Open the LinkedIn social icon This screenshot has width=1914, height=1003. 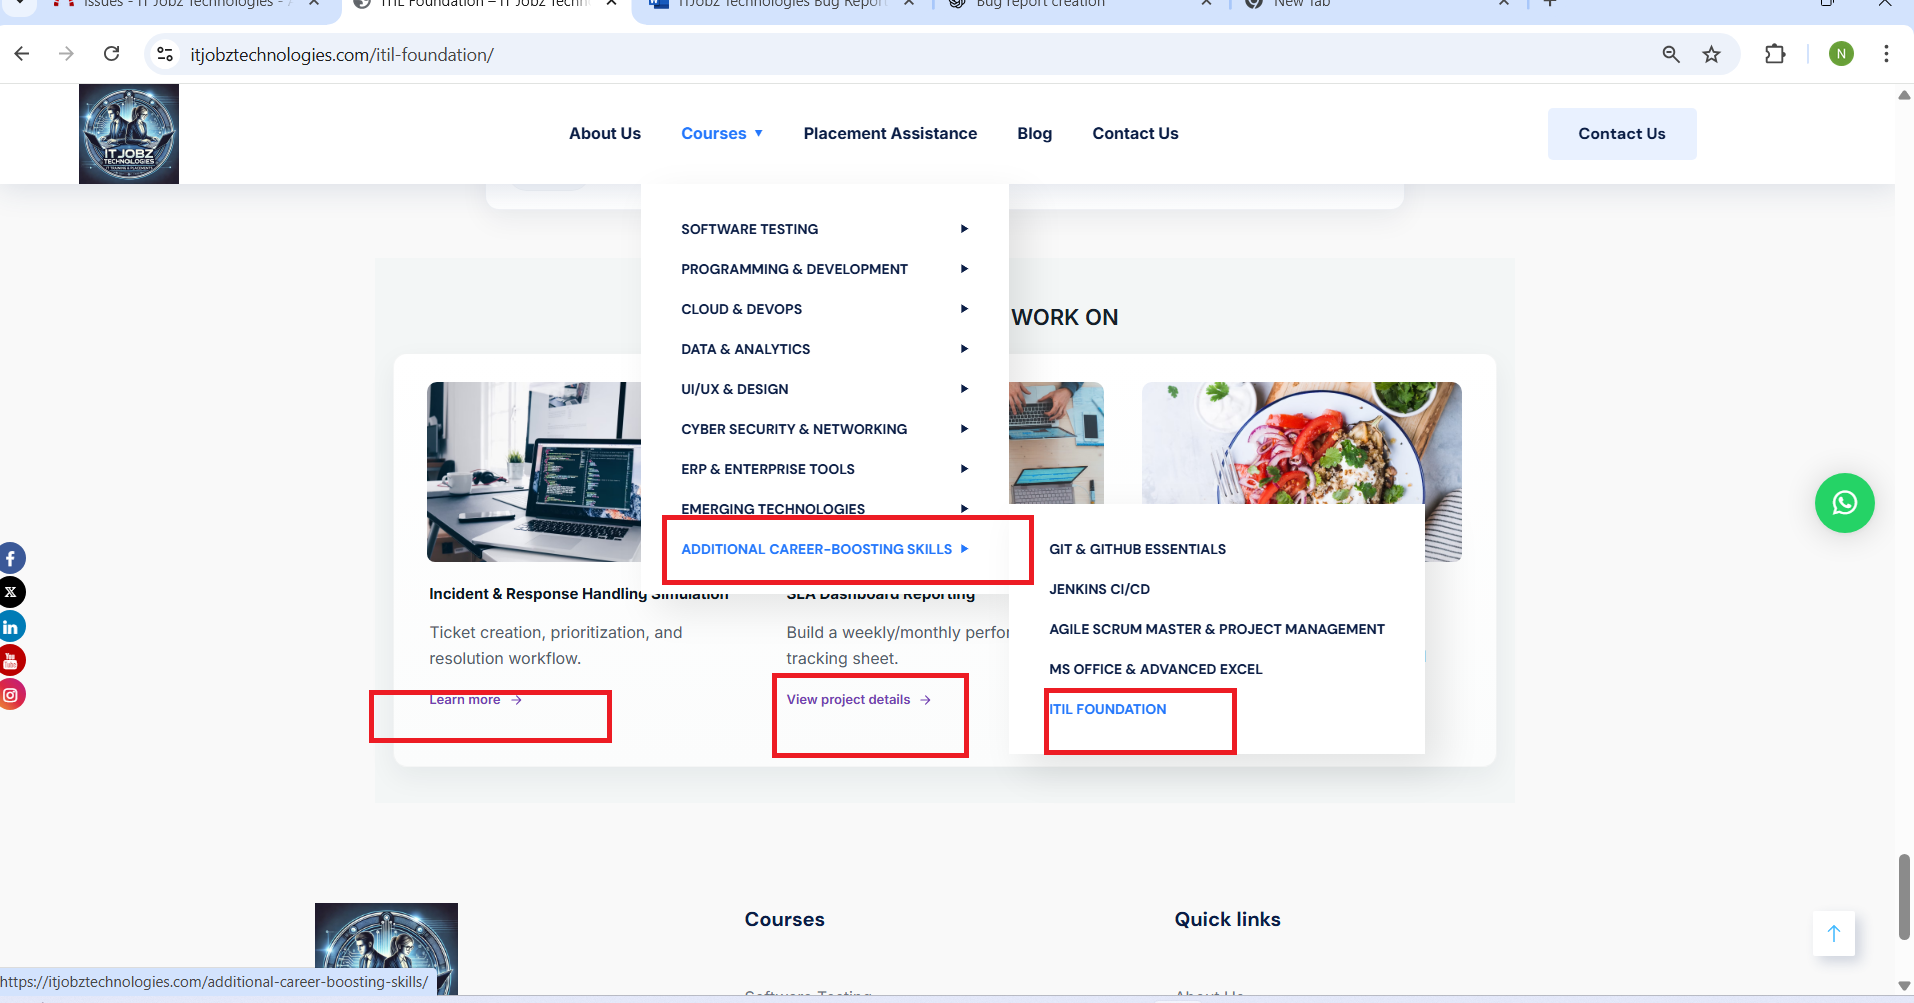coord(11,627)
